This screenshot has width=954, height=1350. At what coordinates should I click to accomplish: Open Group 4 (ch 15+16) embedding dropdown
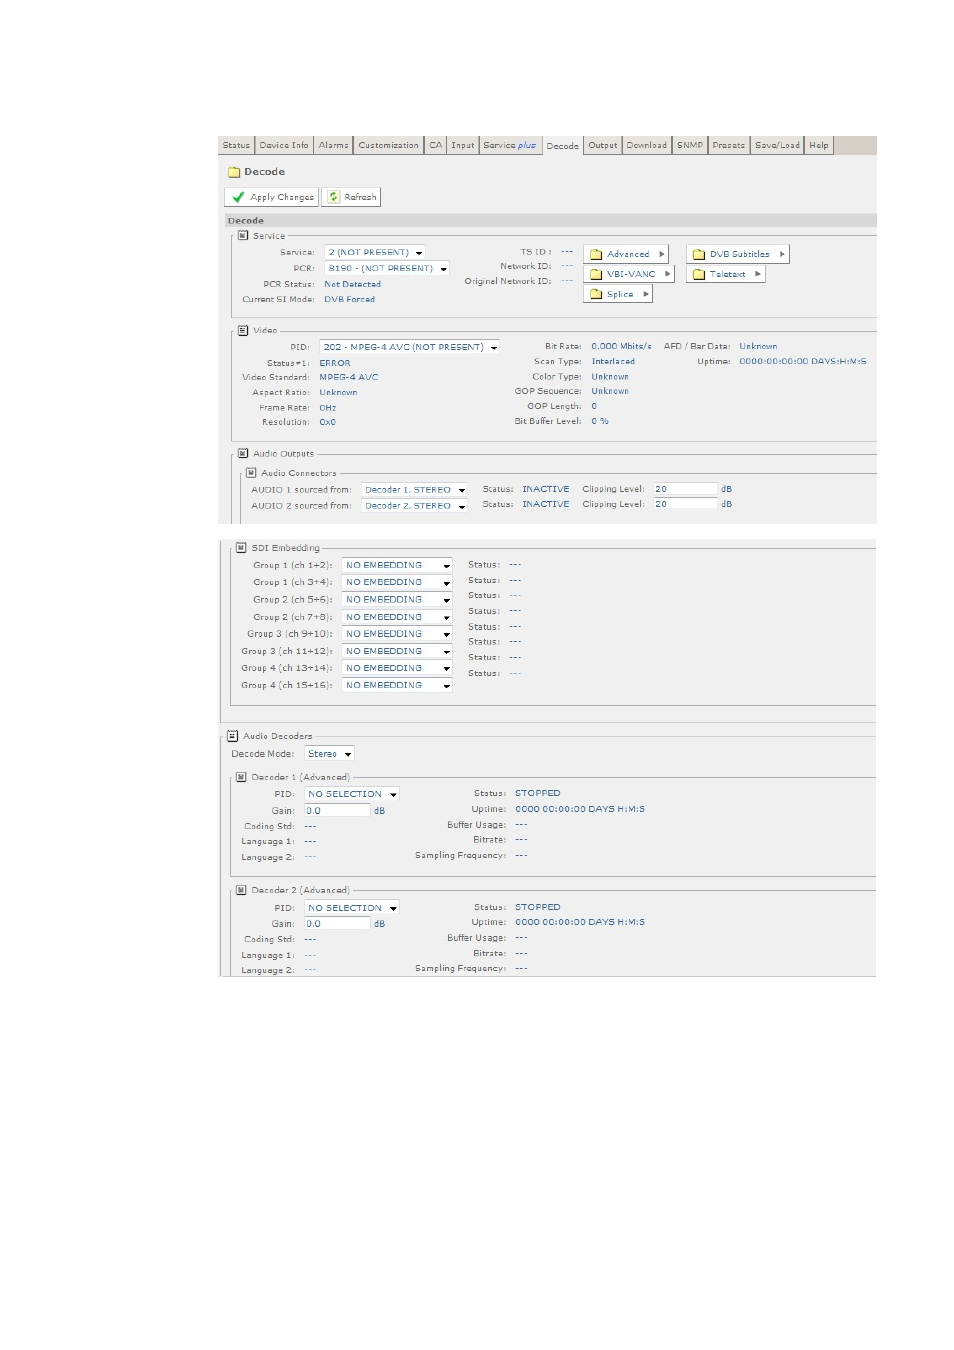[x=397, y=685]
